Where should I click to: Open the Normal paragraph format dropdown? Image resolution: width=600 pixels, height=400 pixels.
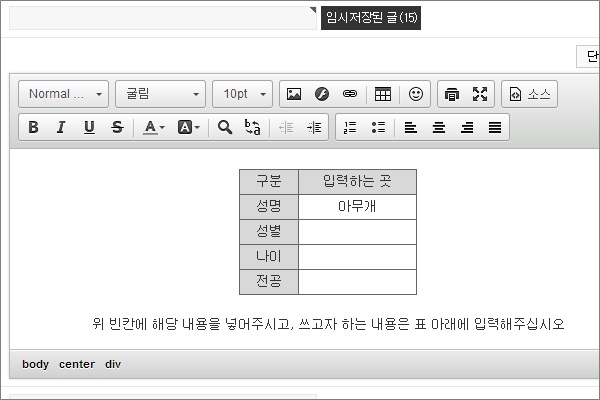[x=64, y=94]
